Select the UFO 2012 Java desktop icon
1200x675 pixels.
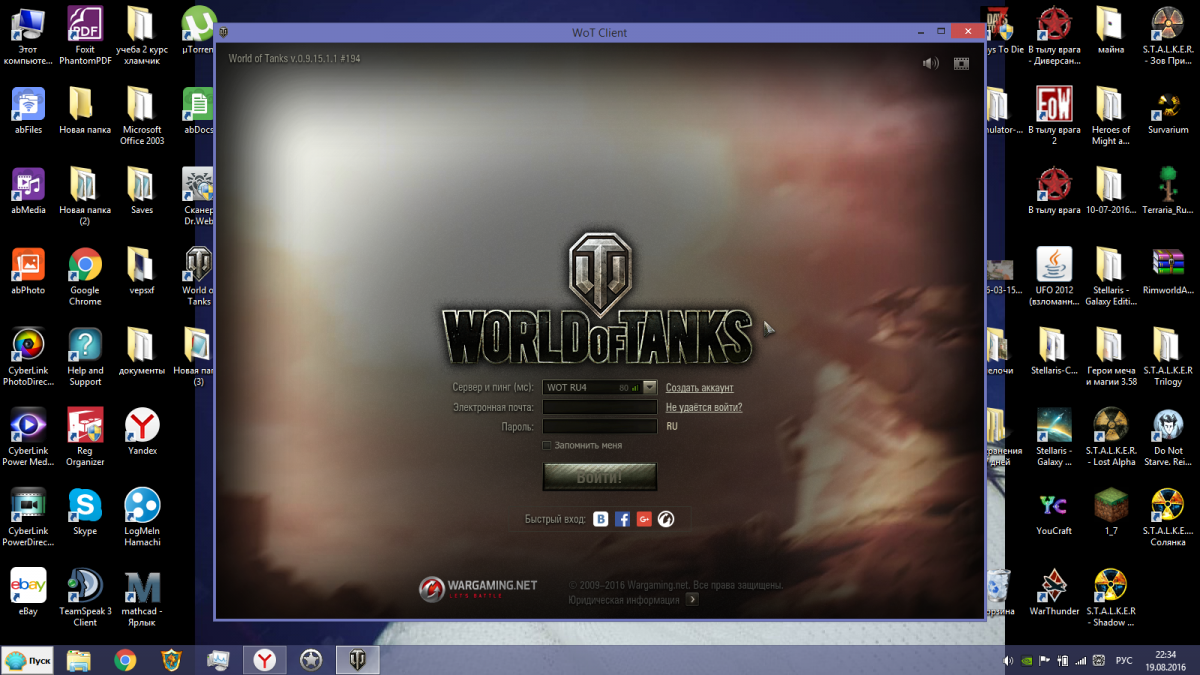(x=1054, y=277)
